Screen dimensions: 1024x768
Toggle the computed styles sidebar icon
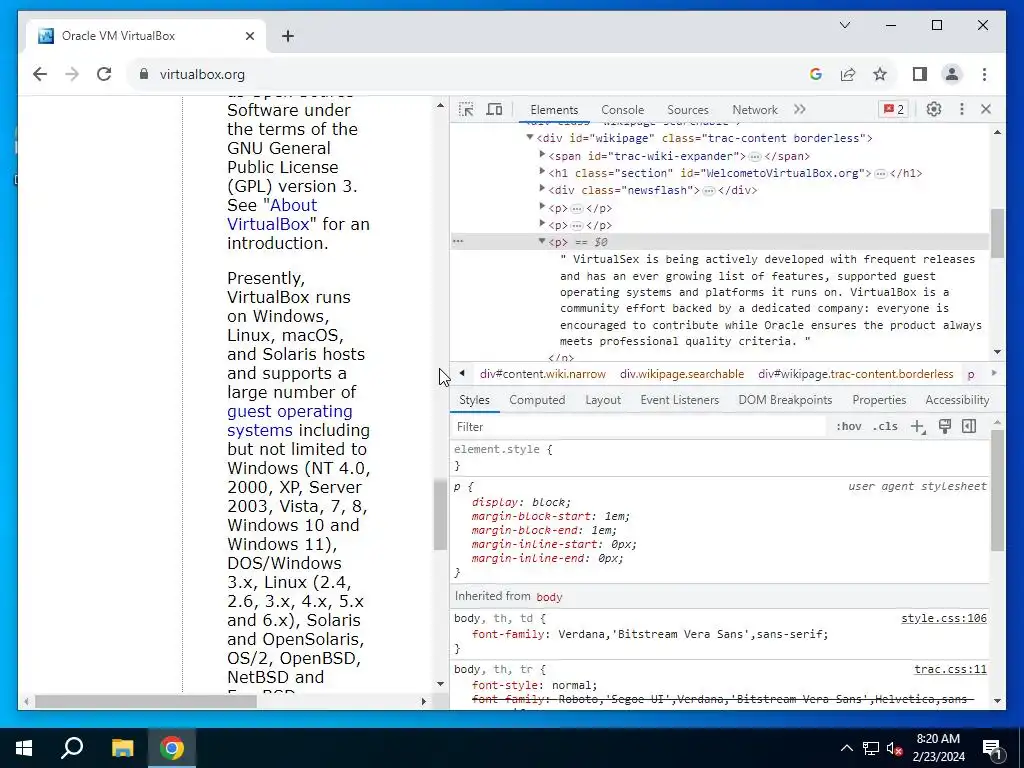coord(969,426)
